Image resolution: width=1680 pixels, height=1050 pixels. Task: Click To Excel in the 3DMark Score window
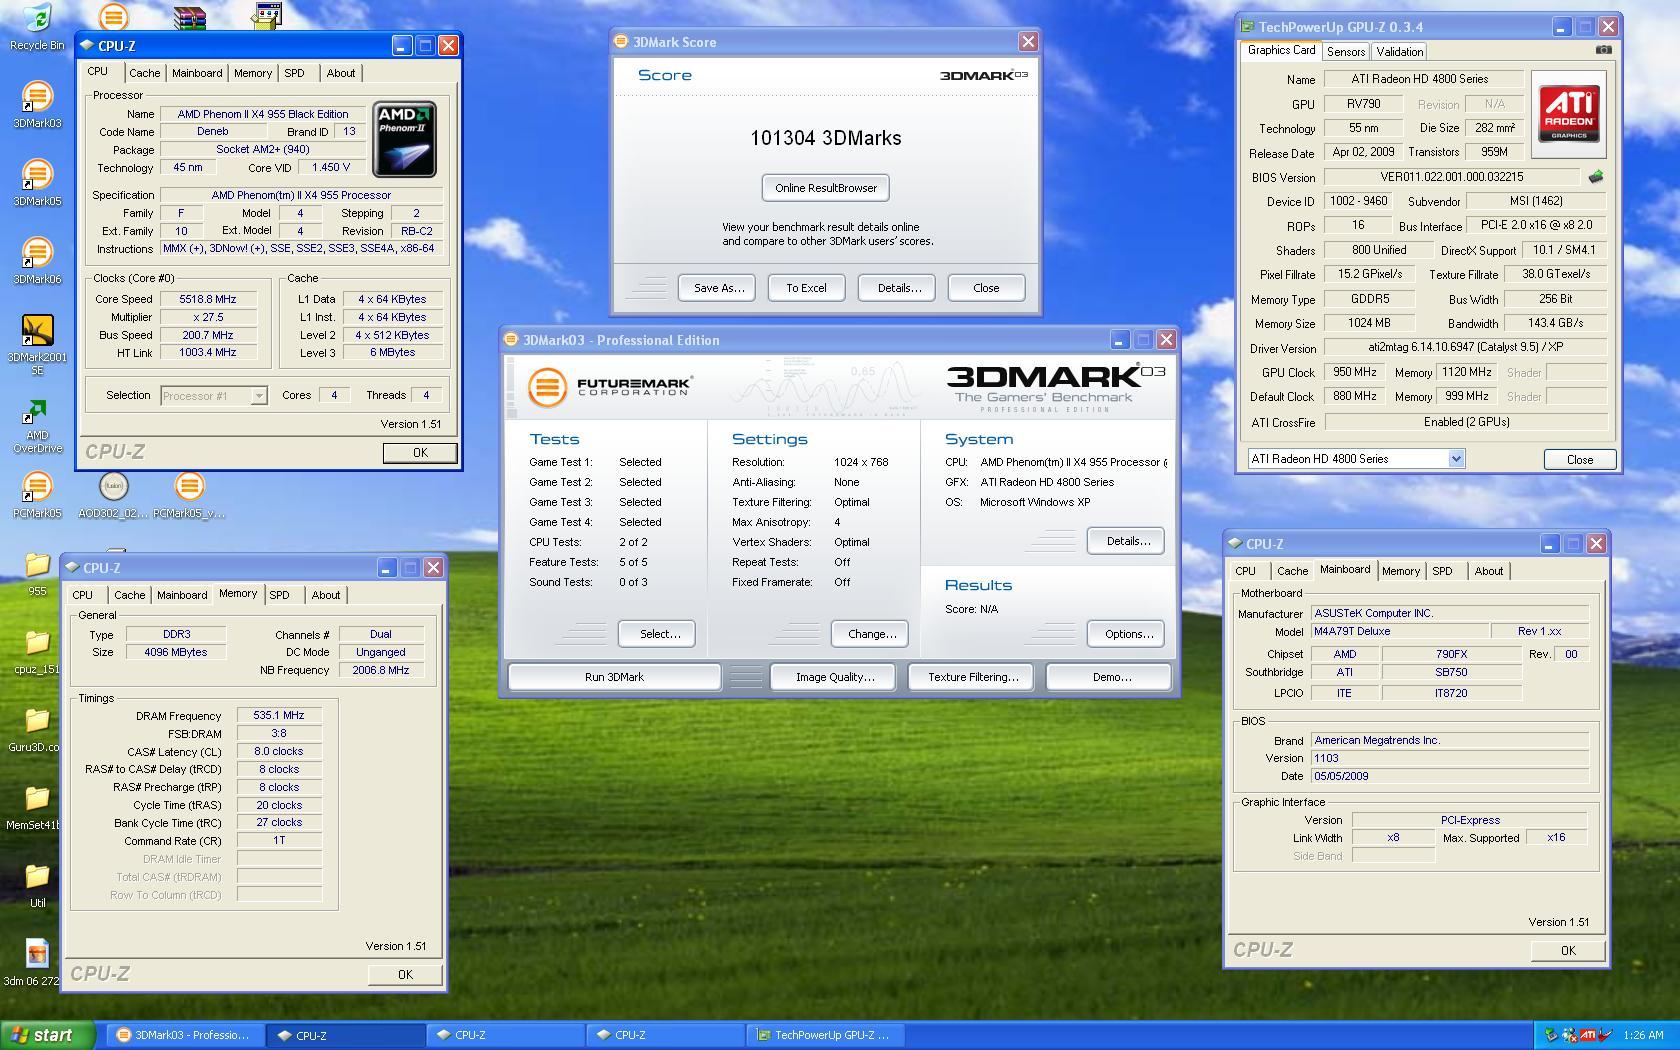[x=806, y=288]
